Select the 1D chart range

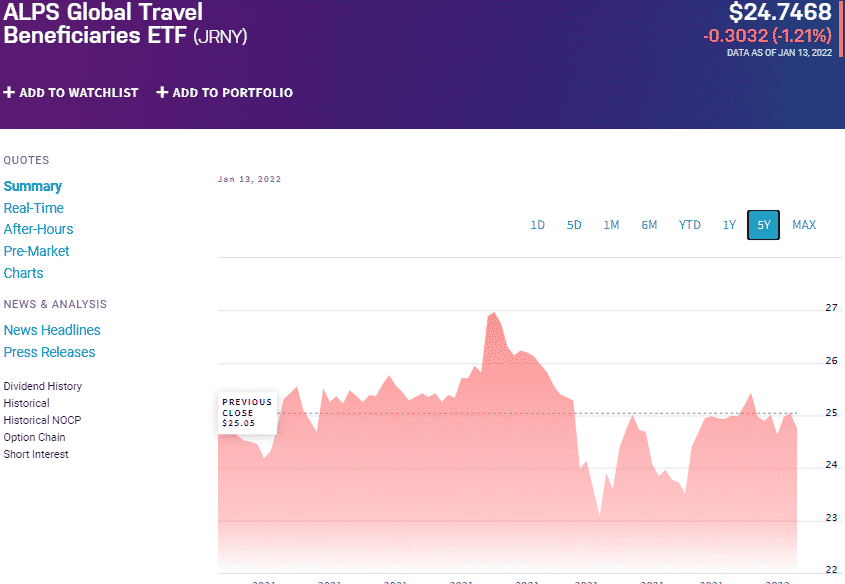tap(538, 225)
